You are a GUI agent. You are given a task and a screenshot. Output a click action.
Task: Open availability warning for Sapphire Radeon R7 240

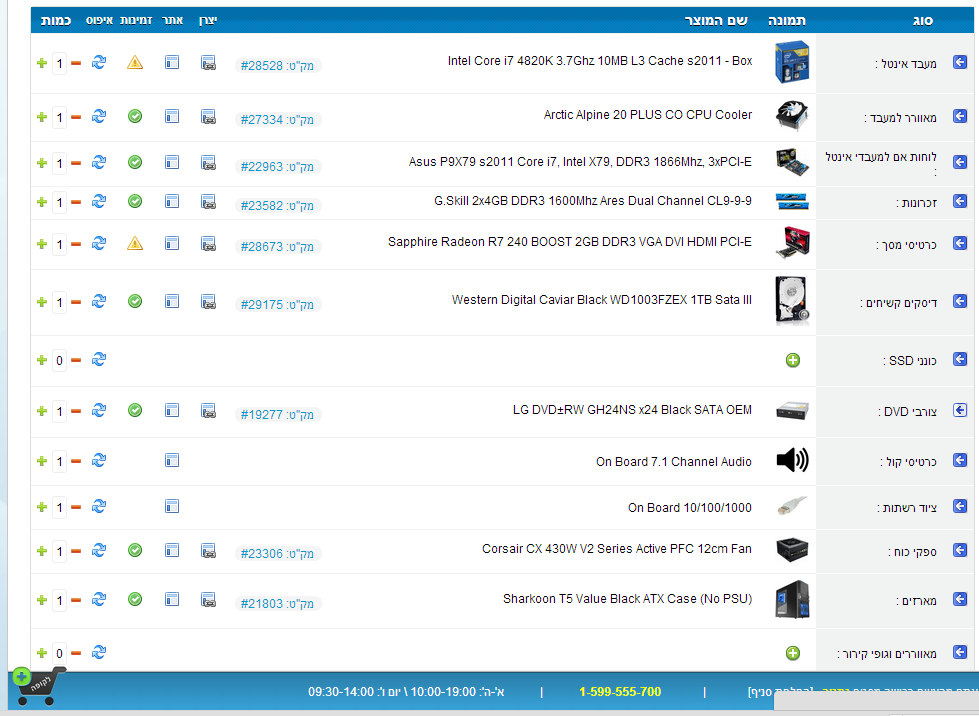(135, 243)
